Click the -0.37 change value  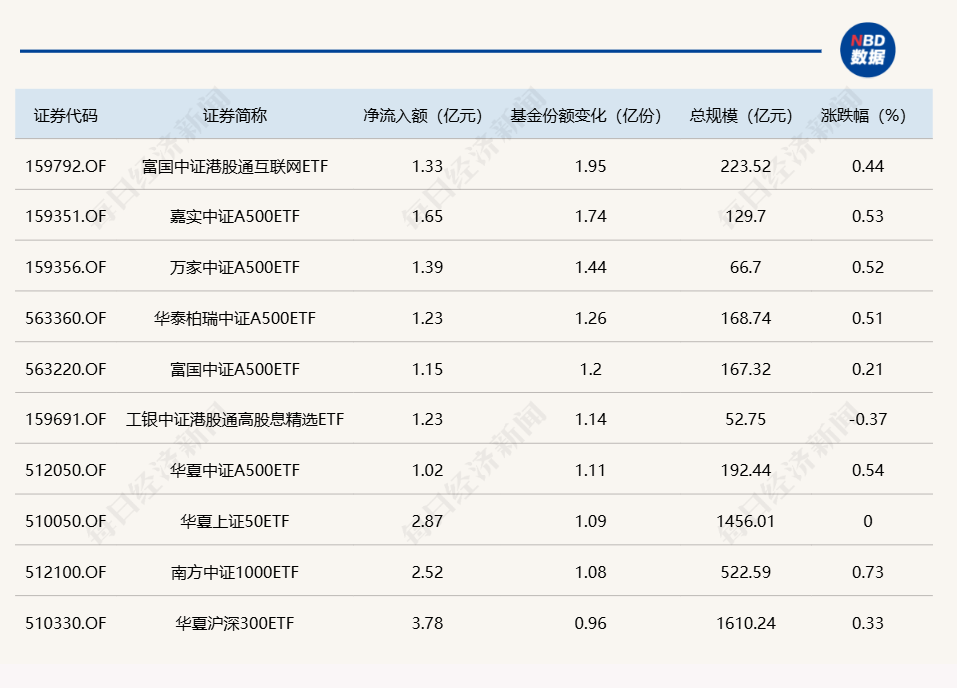pyautogui.click(x=867, y=419)
